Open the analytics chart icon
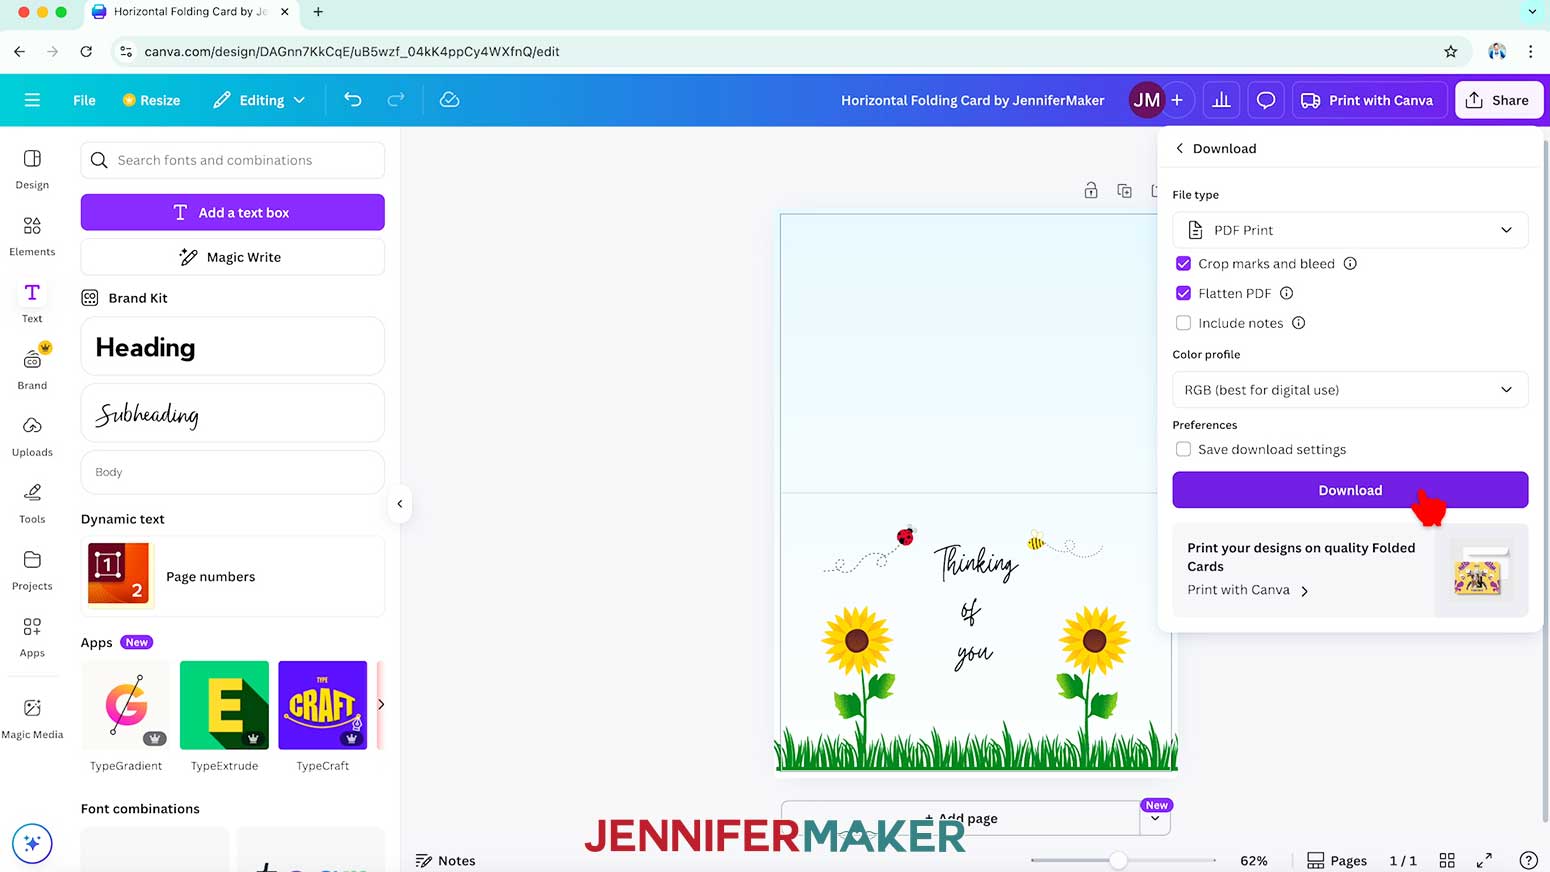This screenshot has height=872, width=1550. pos(1221,100)
